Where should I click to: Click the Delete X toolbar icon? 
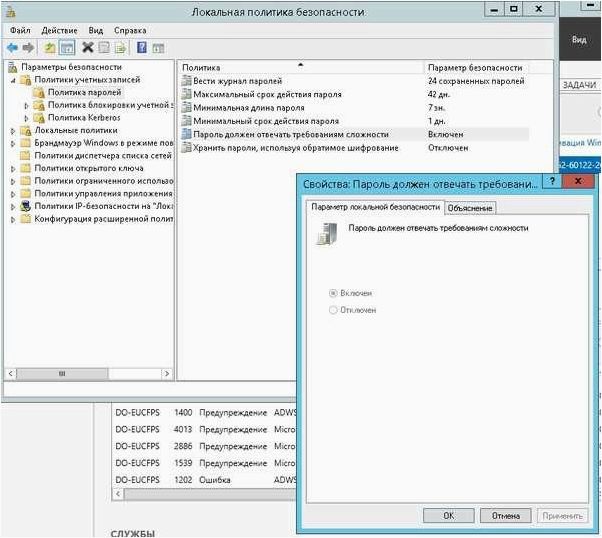coord(88,48)
